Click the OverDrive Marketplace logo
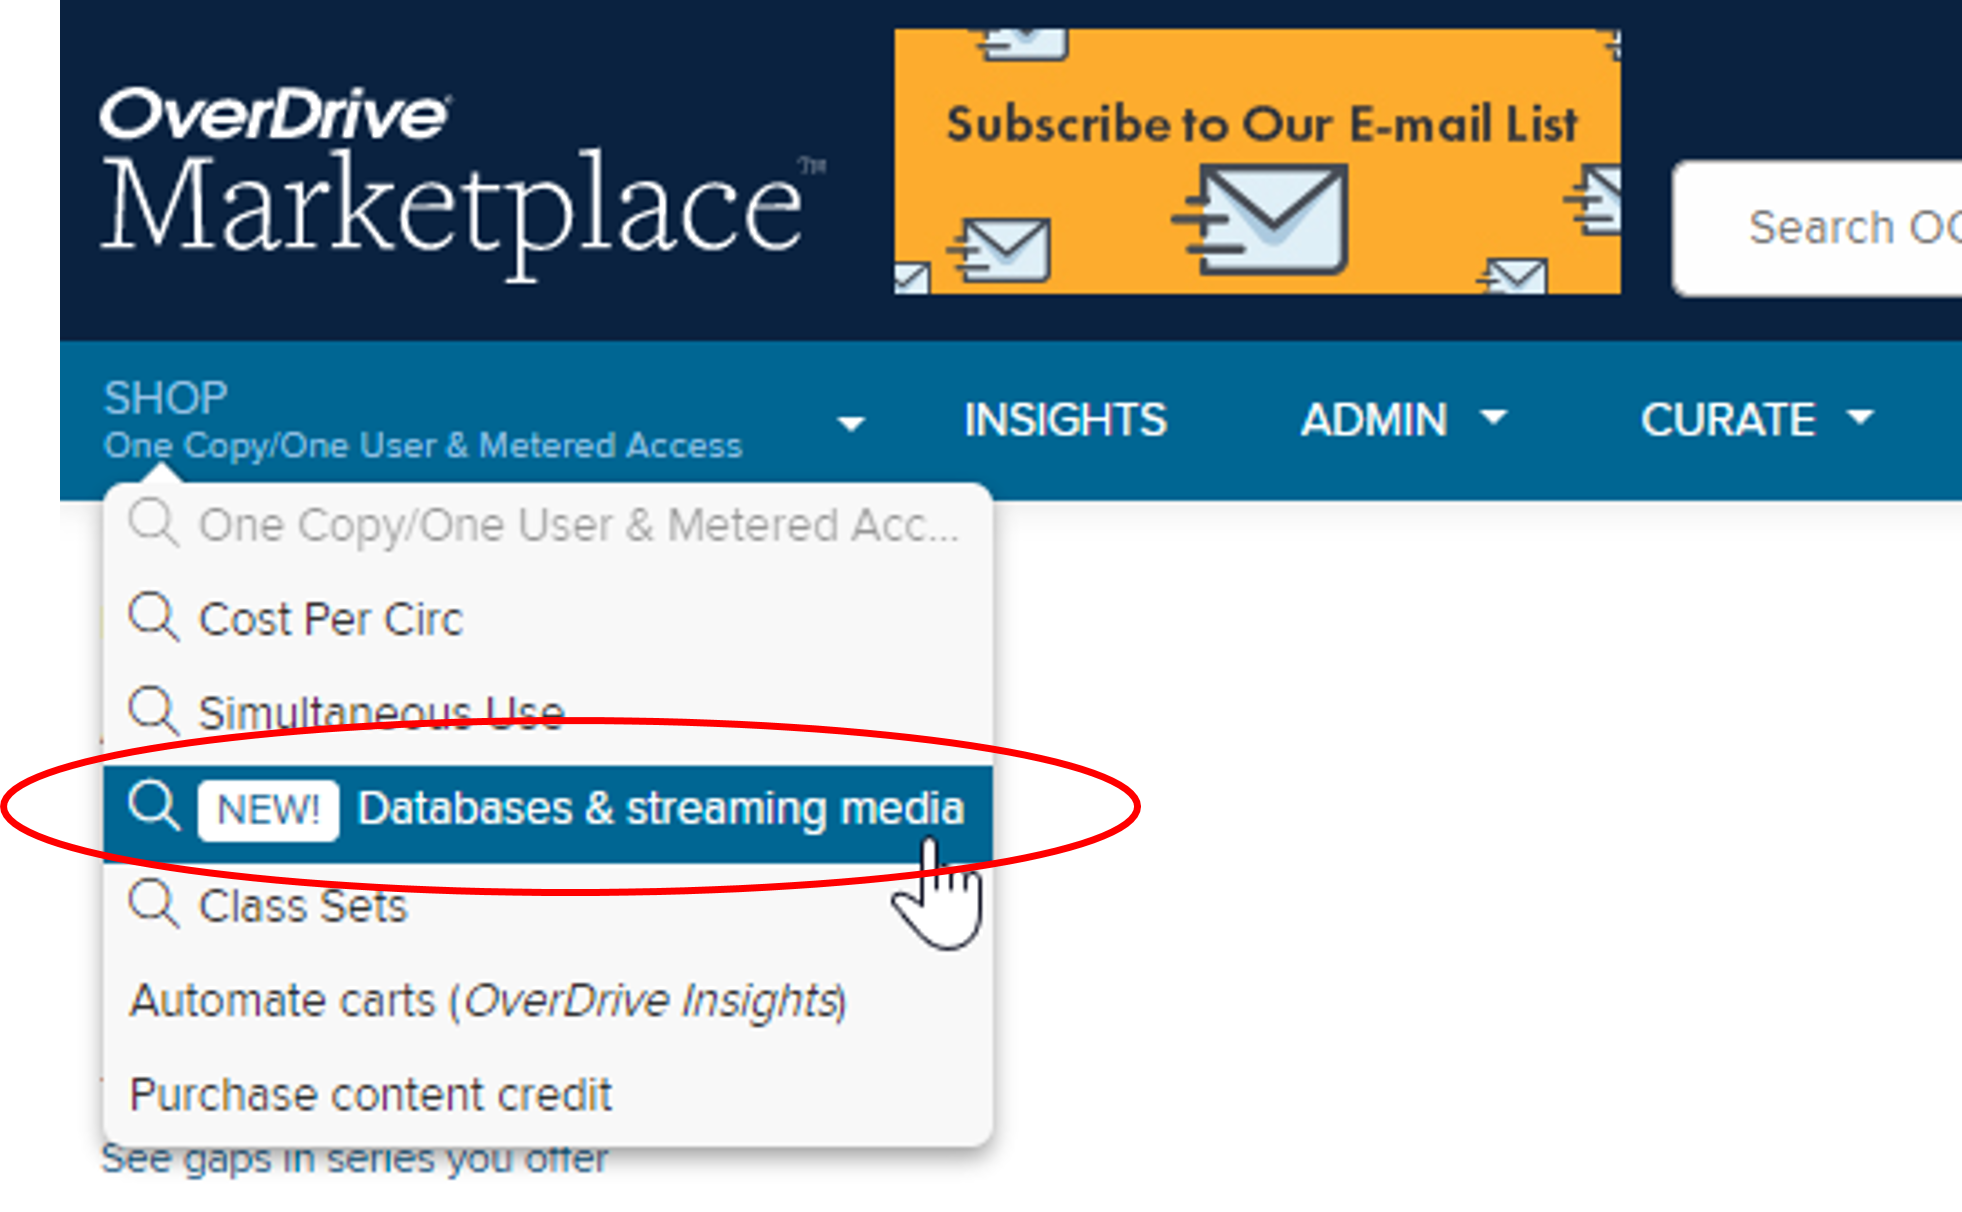Viewport: 1962px width, 1212px height. pos(462,183)
